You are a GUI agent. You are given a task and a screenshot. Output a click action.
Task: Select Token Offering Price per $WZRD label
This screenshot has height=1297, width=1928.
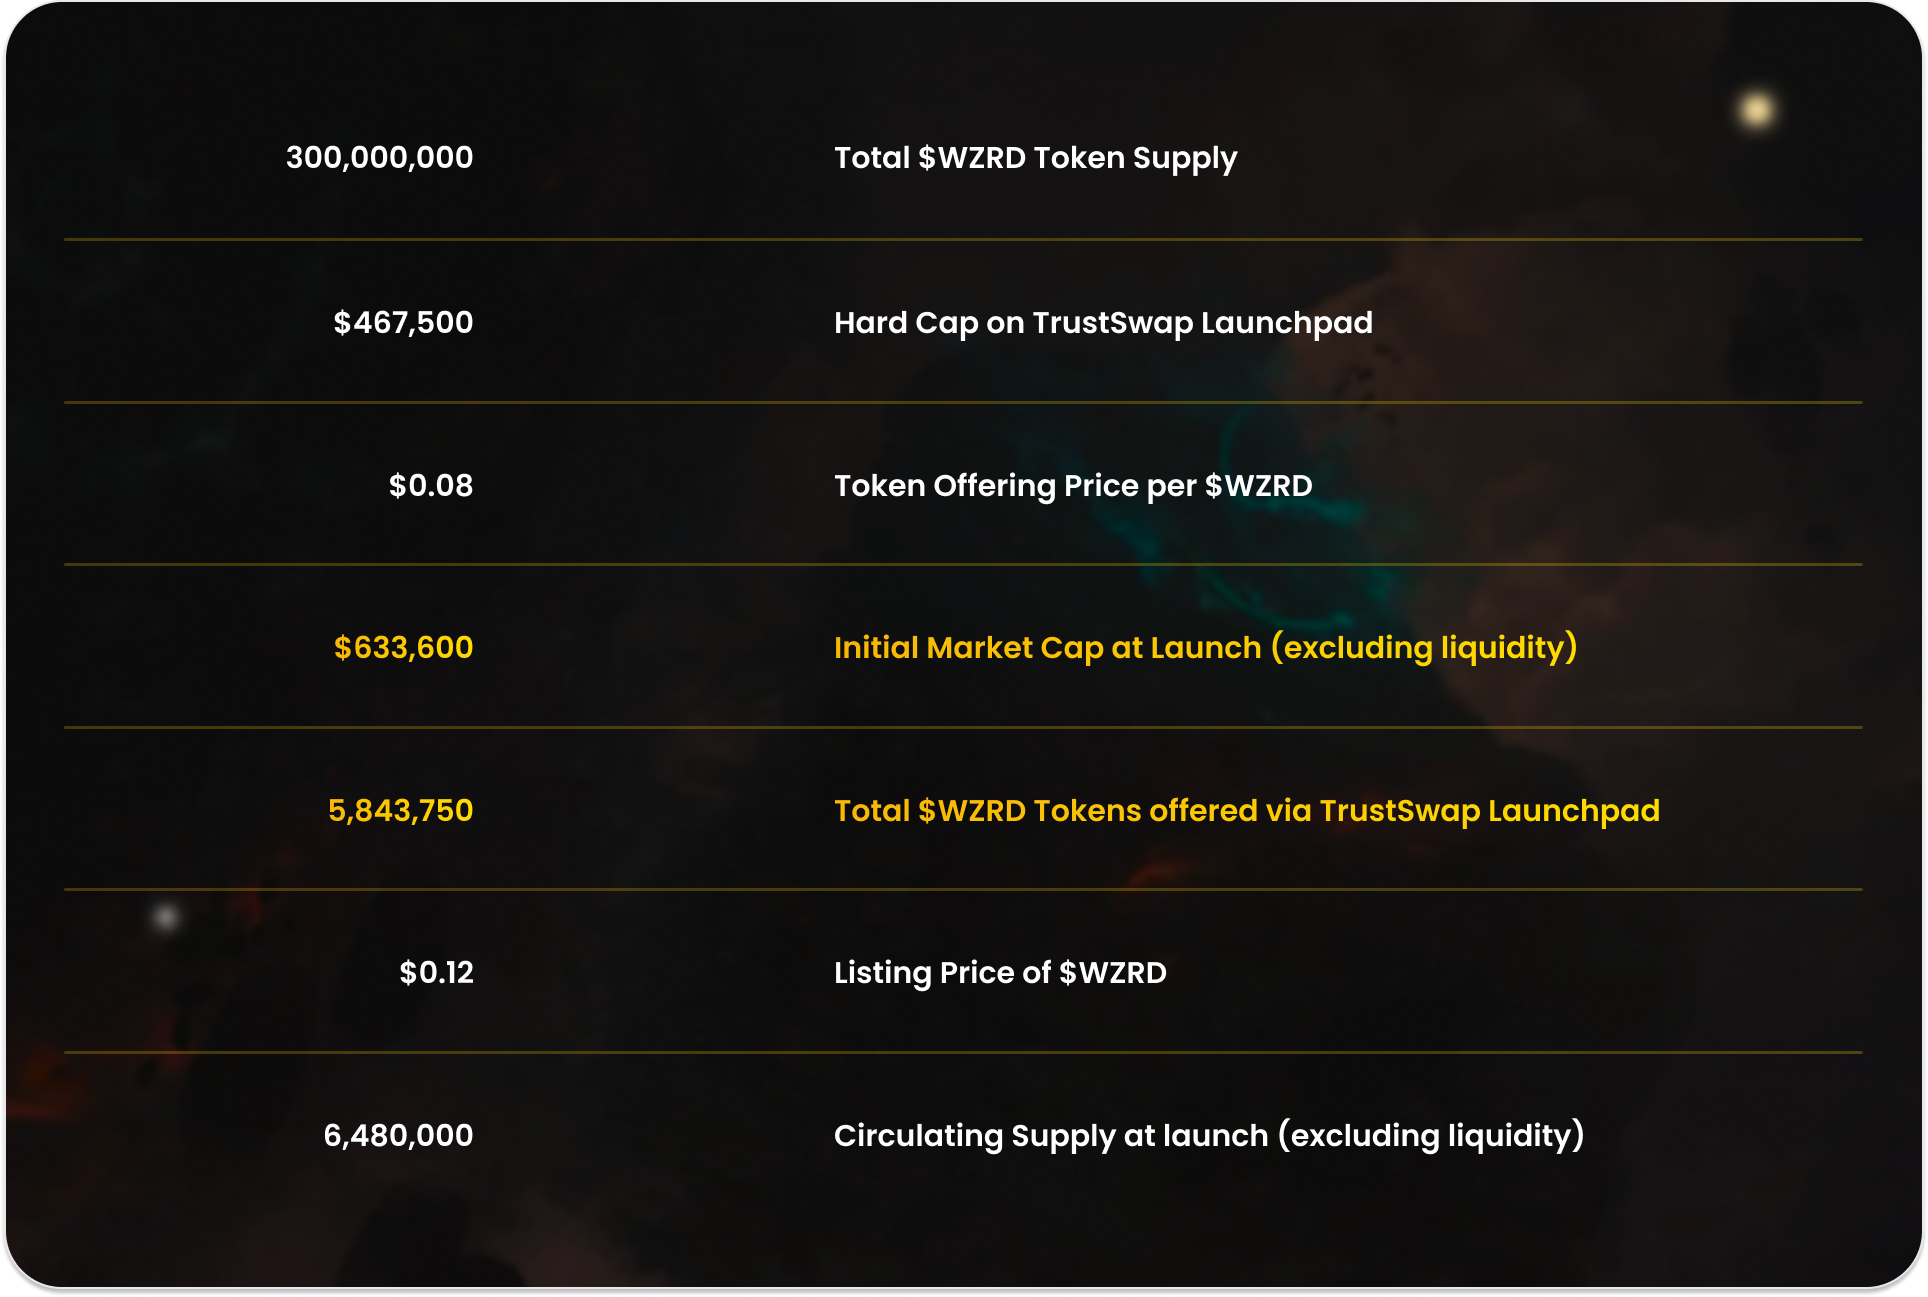pos(1073,486)
